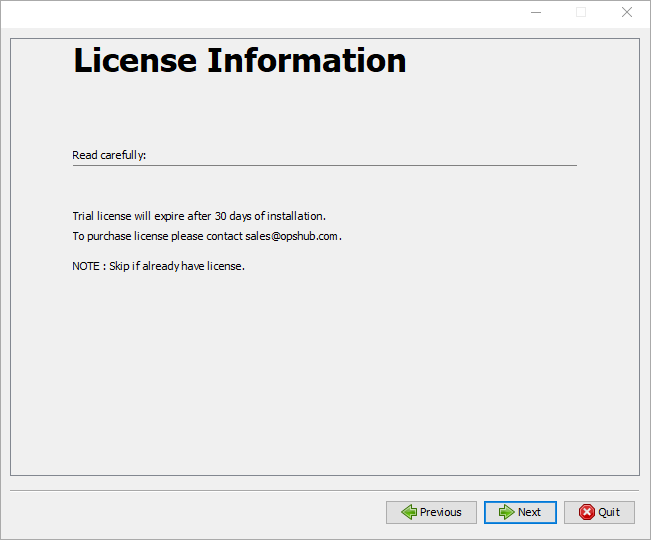Screen dimensions: 651x540
Task: Click the License Information heading
Action: click(x=240, y=60)
